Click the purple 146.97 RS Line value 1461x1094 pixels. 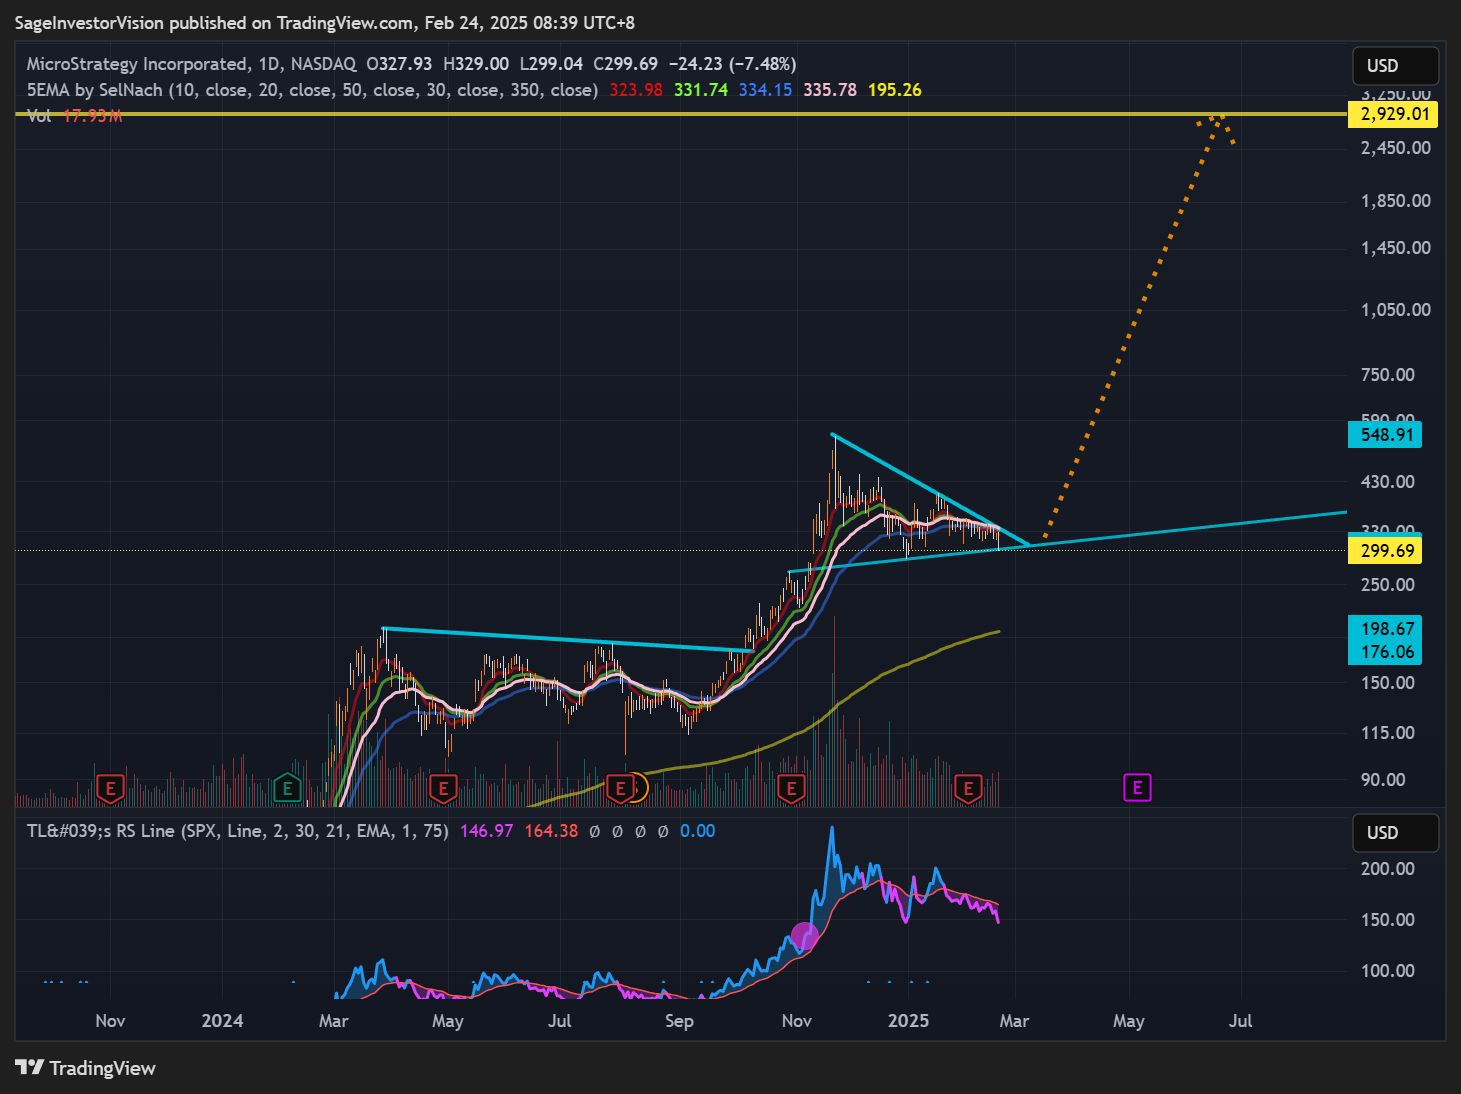pos(487,831)
